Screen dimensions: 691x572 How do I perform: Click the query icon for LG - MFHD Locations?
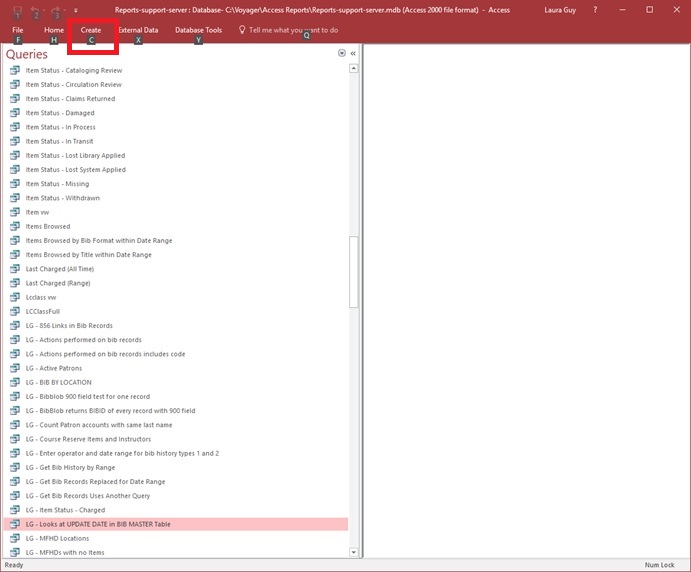pos(15,538)
